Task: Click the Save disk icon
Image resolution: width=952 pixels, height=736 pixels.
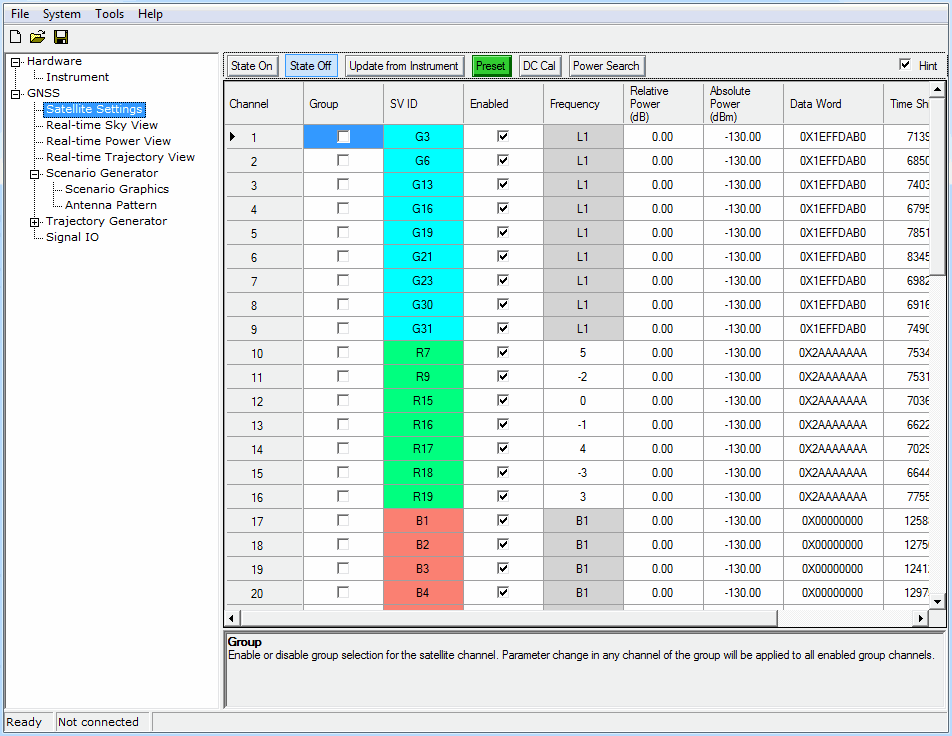Action: [61, 37]
